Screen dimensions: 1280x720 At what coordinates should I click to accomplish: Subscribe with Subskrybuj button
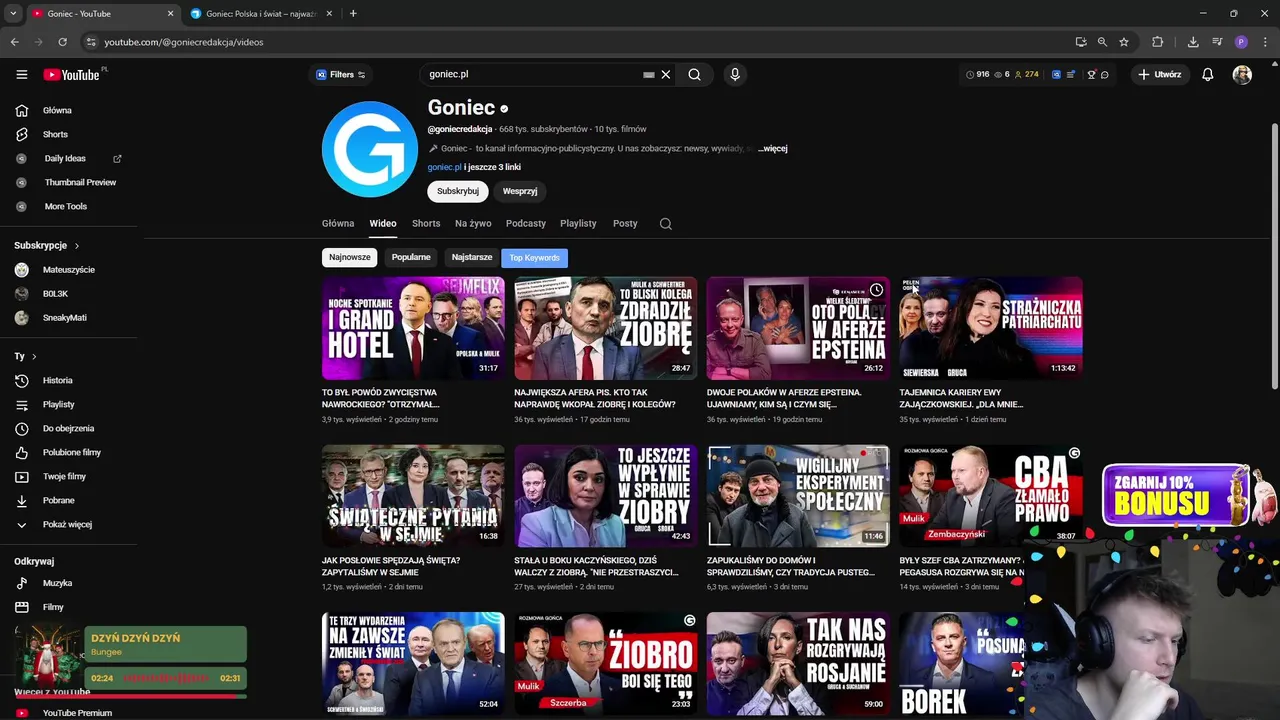point(458,191)
